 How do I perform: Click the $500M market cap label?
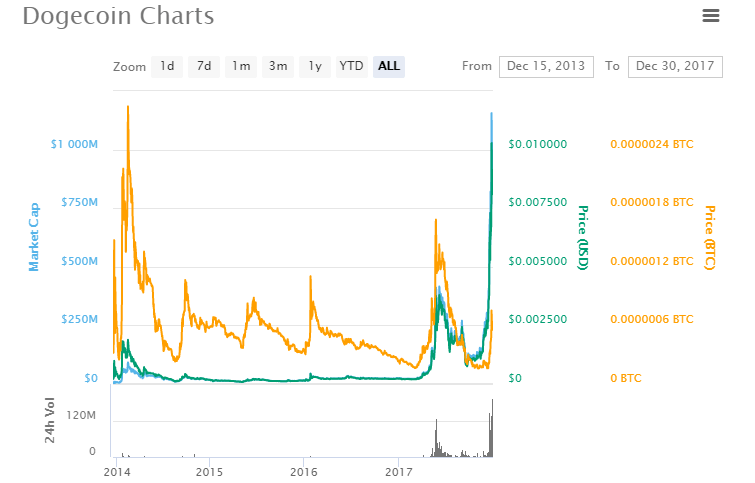tap(79, 261)
